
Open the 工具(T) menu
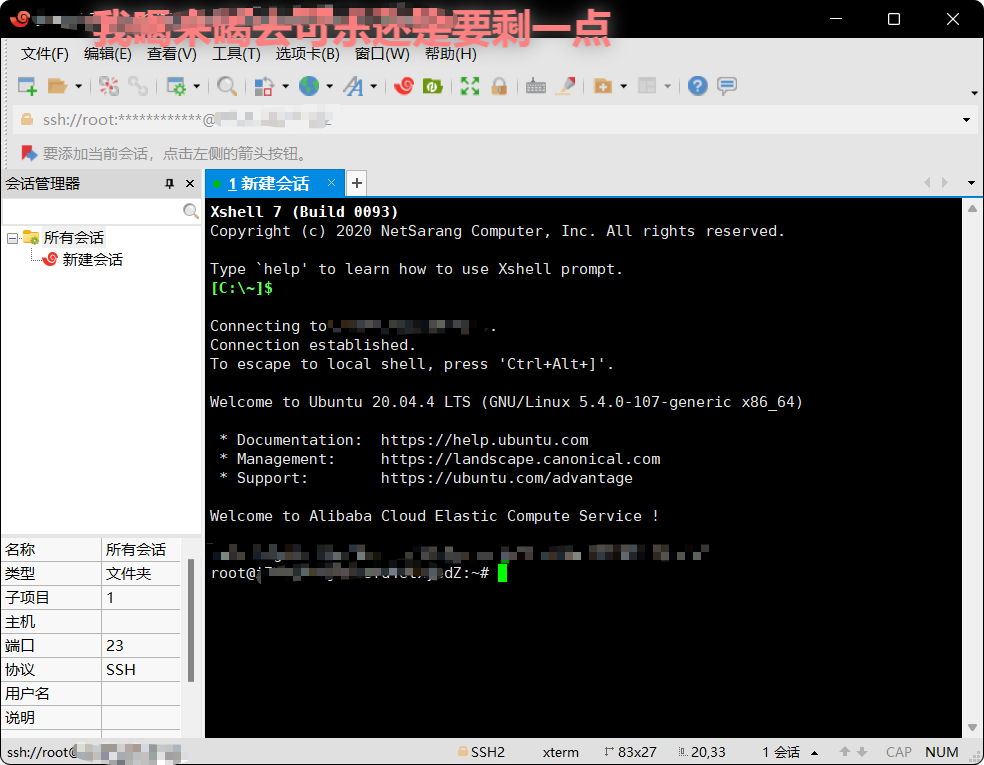point(236,53)
